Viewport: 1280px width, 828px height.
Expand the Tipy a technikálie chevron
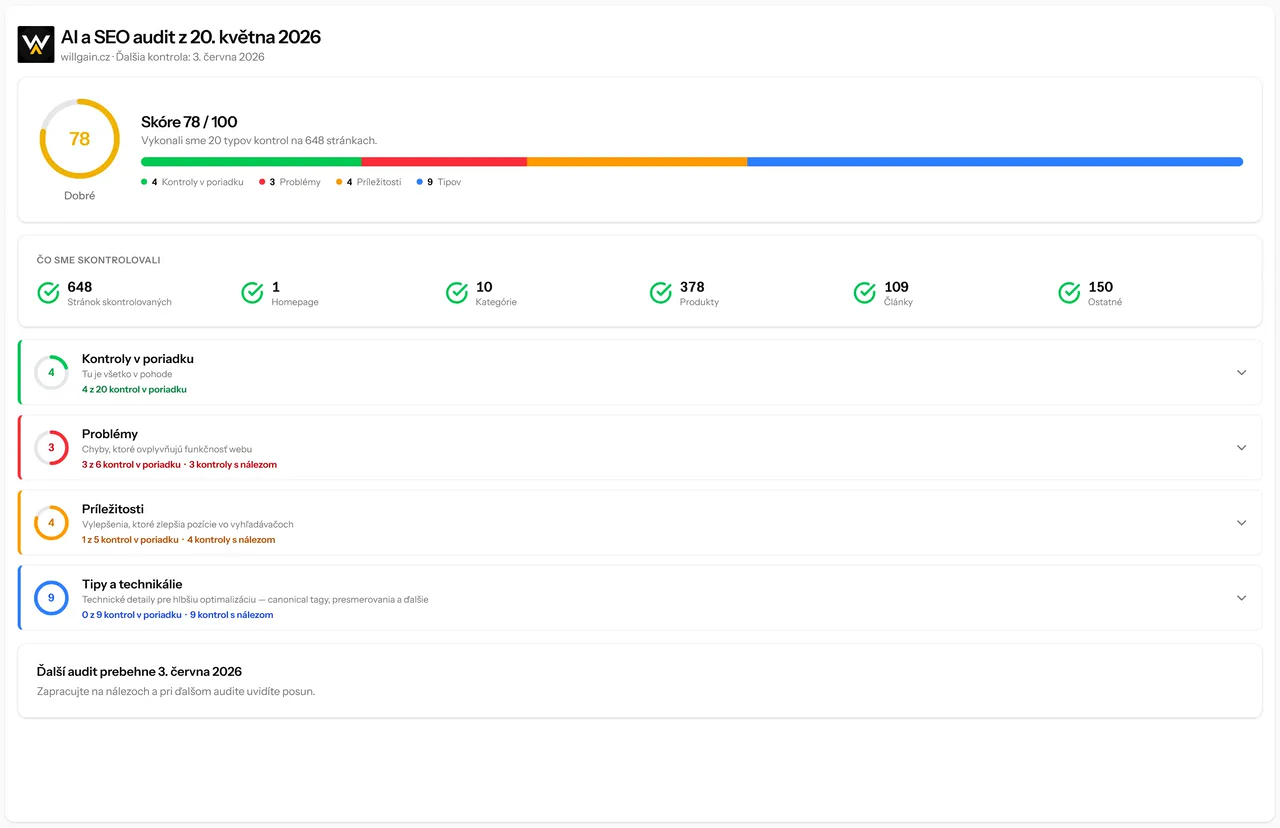[x=1242, y=597]
